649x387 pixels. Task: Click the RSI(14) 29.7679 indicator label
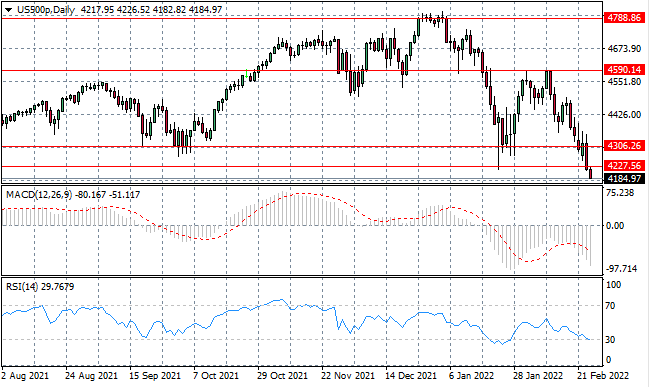point(40,287)
